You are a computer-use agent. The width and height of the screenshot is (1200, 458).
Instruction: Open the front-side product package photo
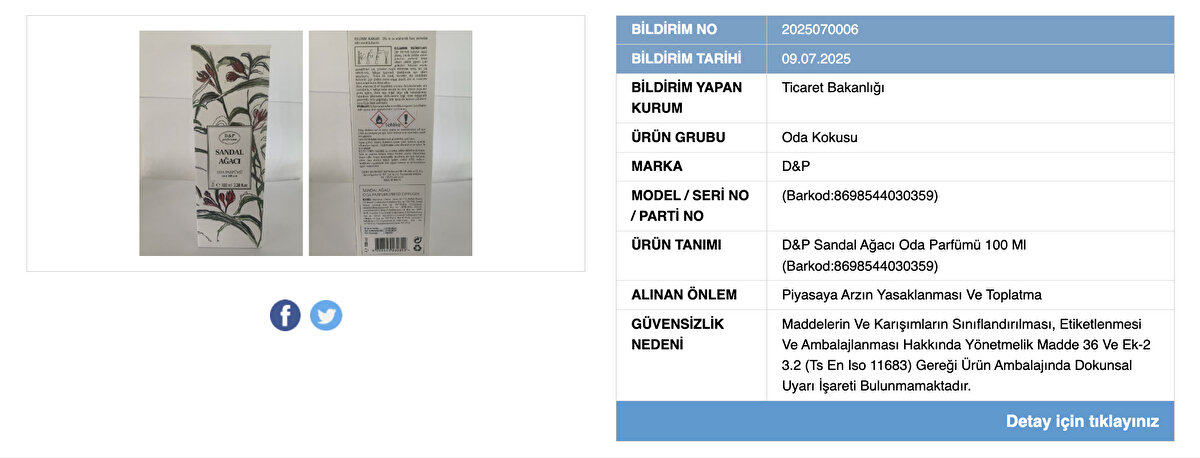pyautogui.click(x=221, y=143)
